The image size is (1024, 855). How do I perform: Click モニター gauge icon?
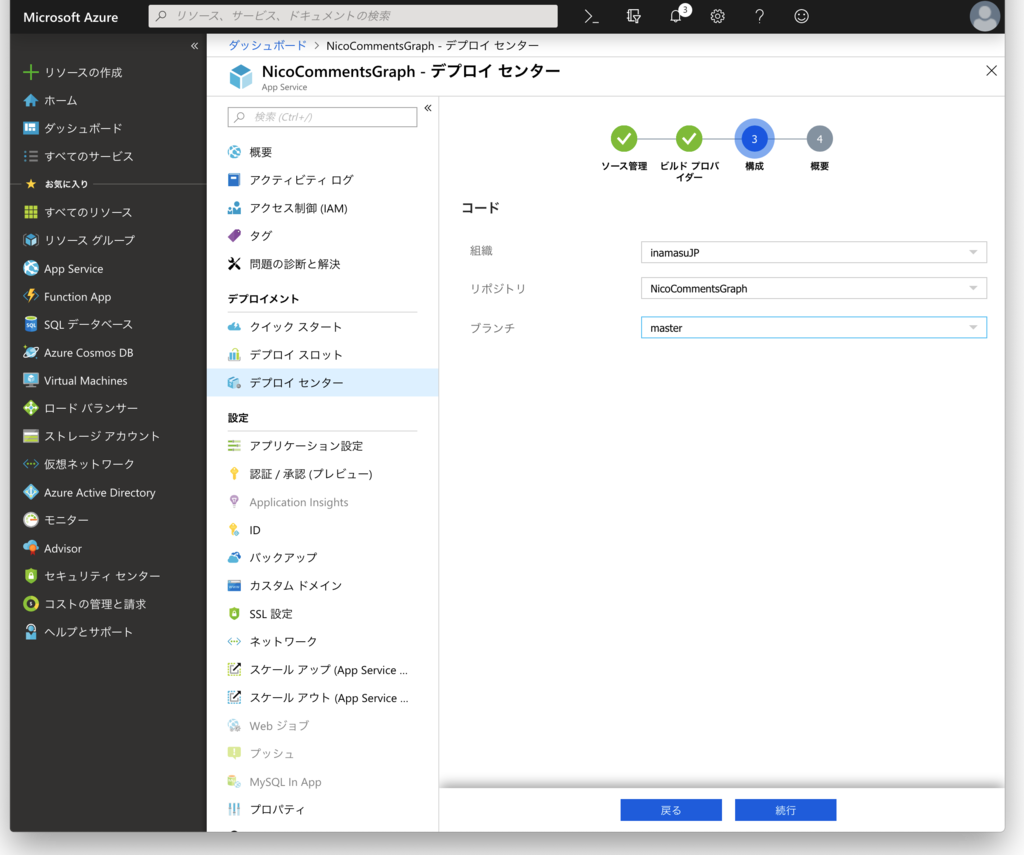[x=31, y=520]
